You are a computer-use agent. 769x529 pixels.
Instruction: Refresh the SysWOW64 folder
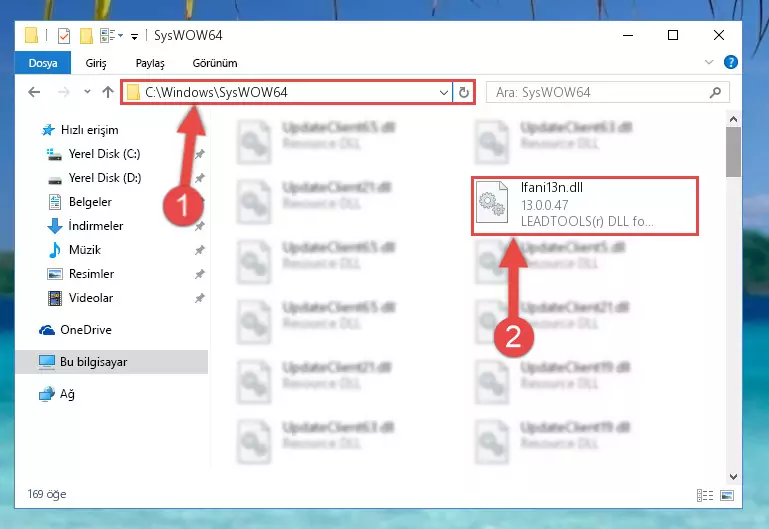(x=463, y=92)
